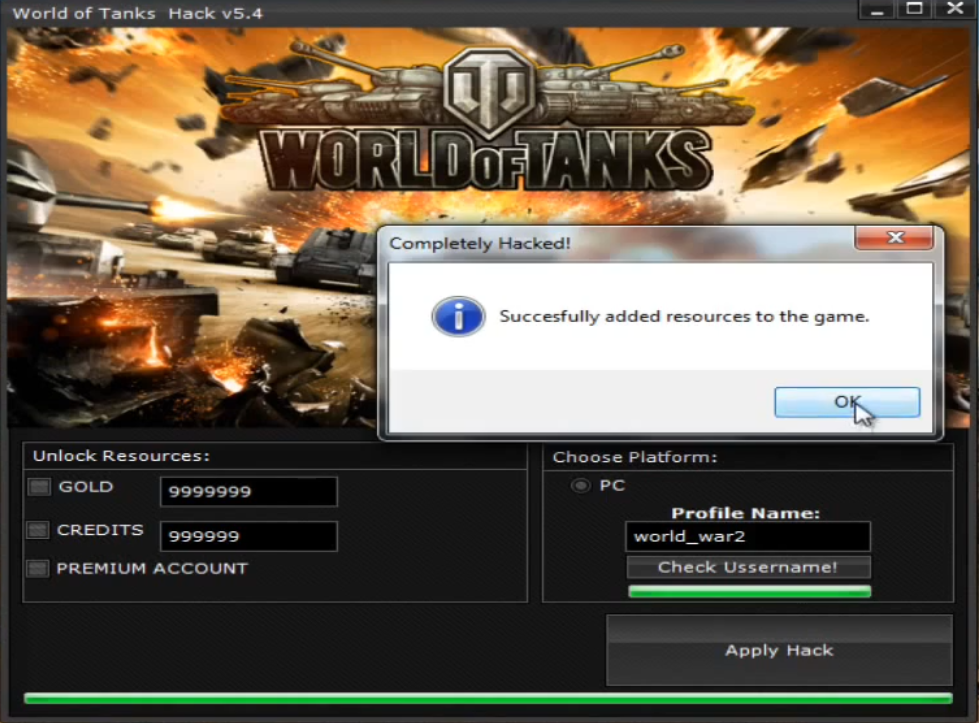The height and width of the screenshot is (723, 979).
Task: Click the 'Completely Hacked!' dialog title
Action: click(x=480, y=243)
